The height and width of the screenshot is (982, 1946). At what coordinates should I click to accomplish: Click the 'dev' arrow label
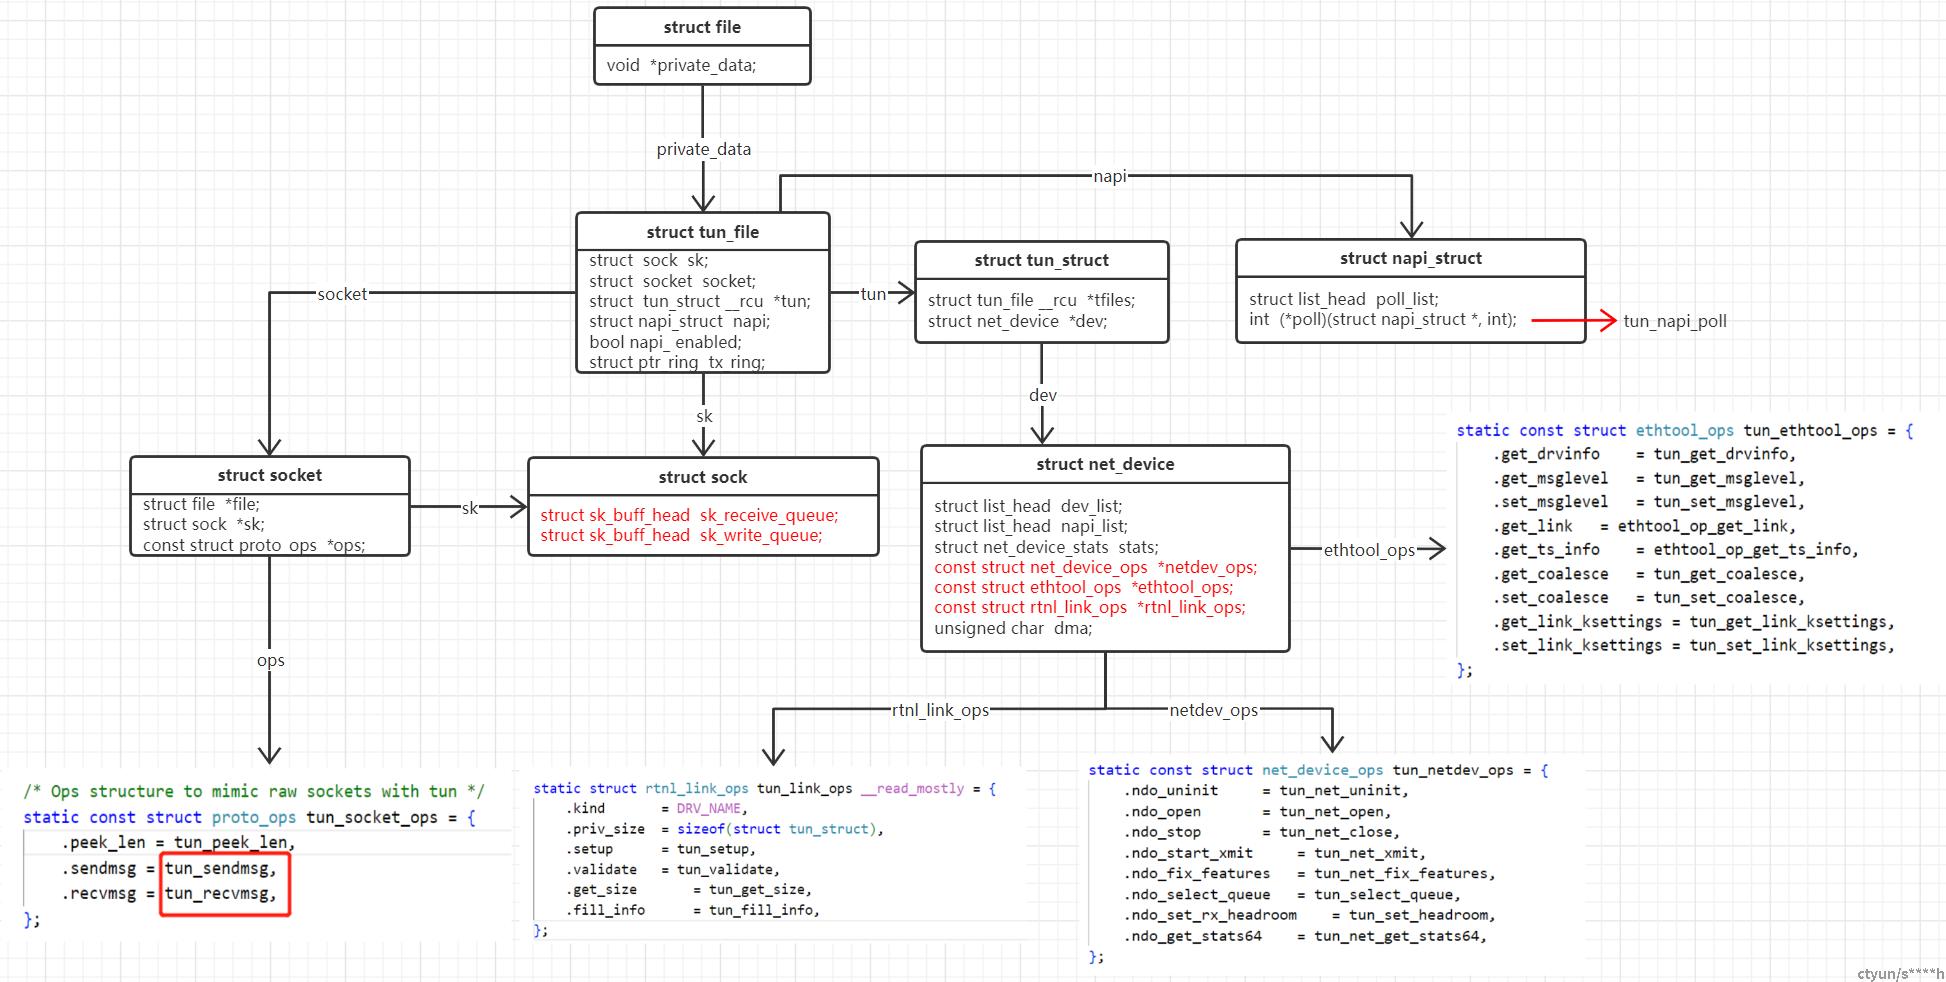1042,395
